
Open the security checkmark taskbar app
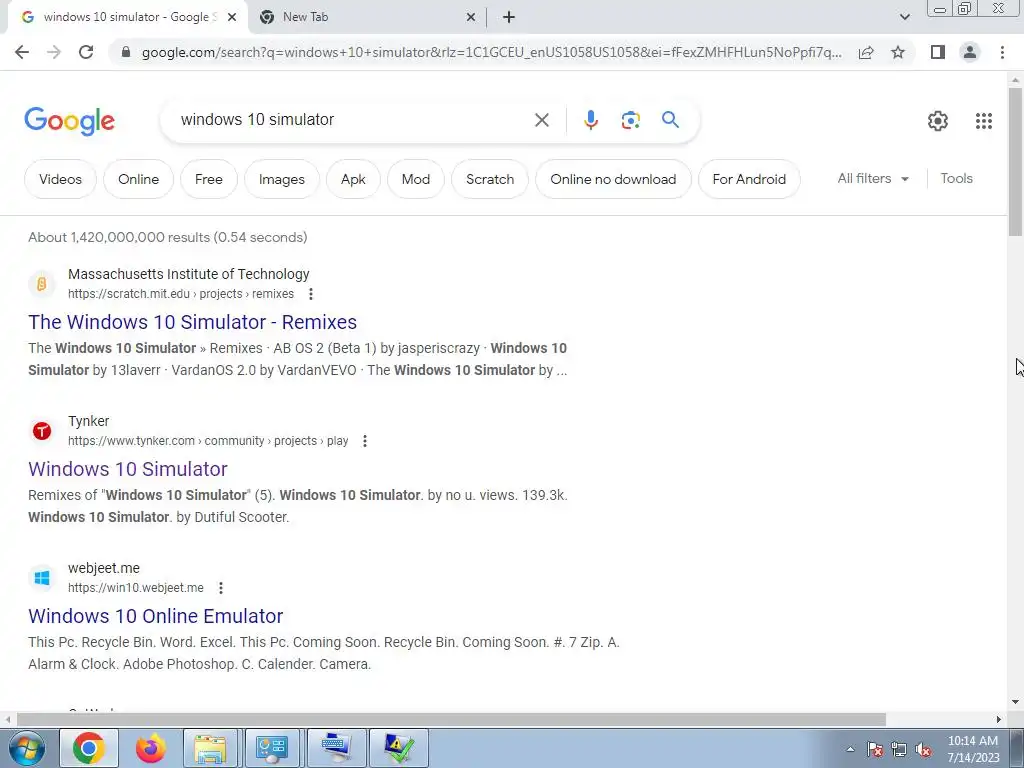pos(399,748)
